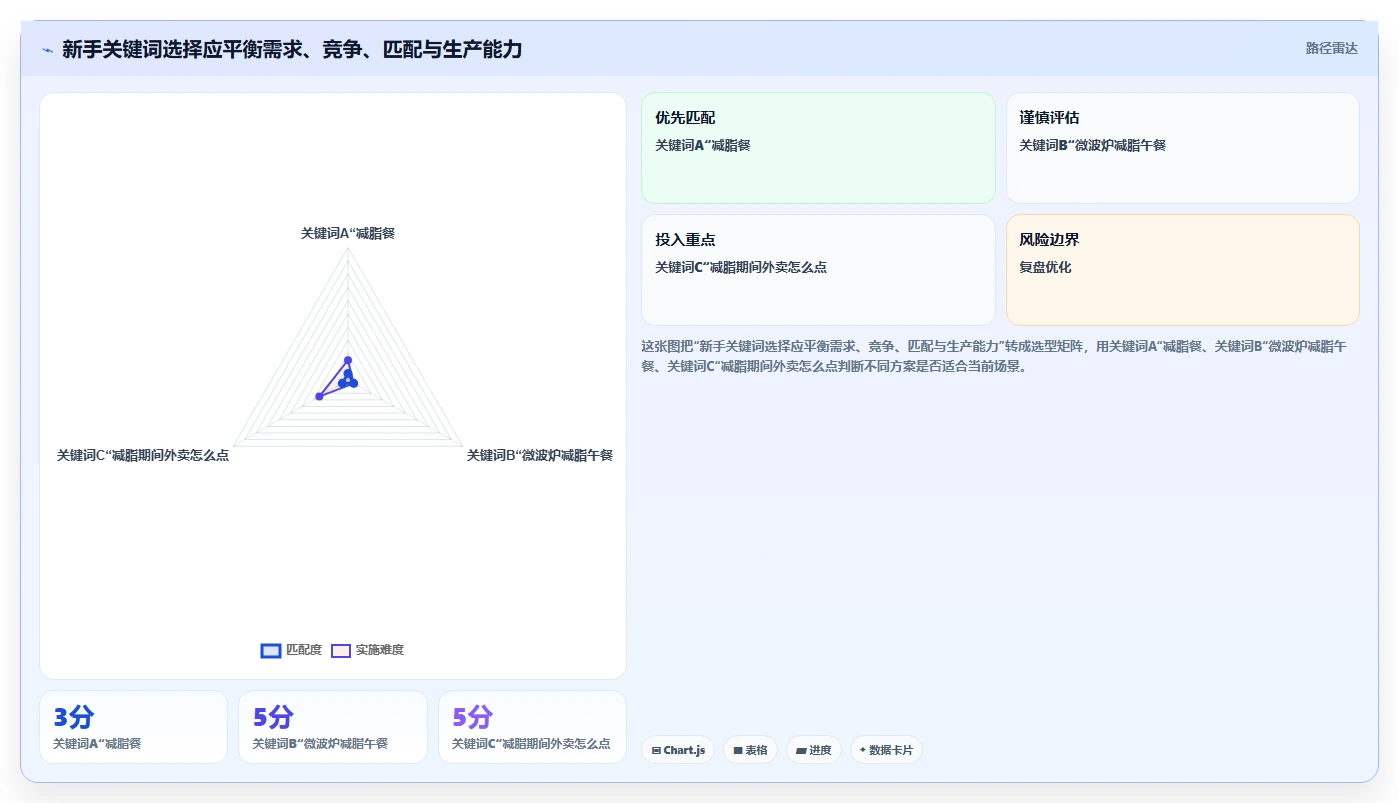Toggle the 实施难度 legend item
This screenshot has height=803, width=1399.
(367, 650)
